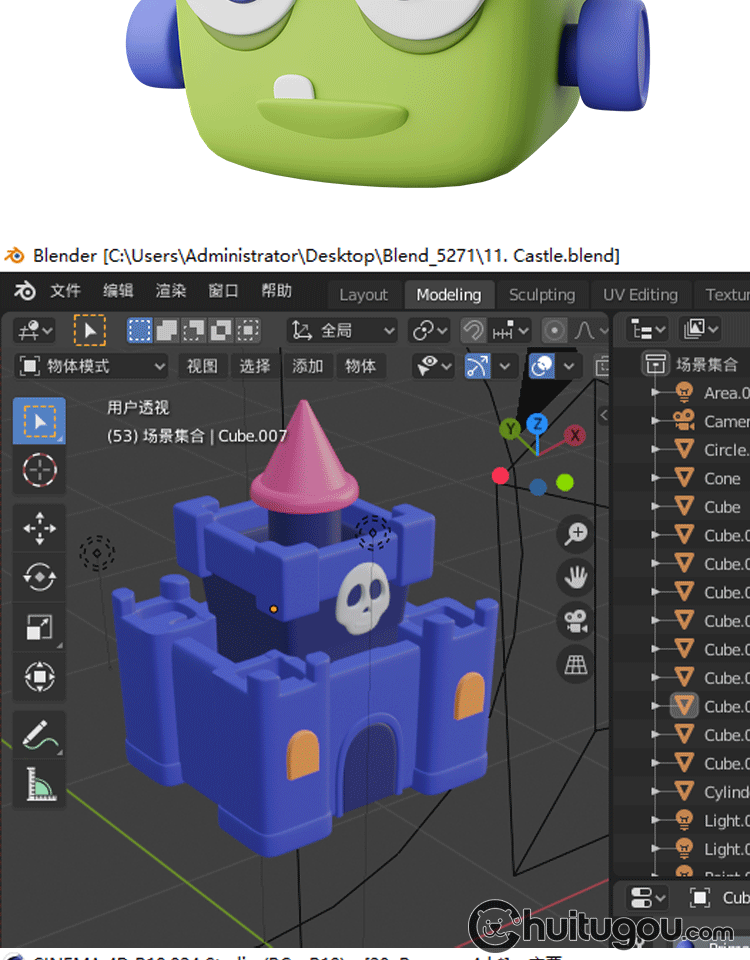Switch to the Sculpting workspace tab
The image size is (750, 960).
pos(541,294)
